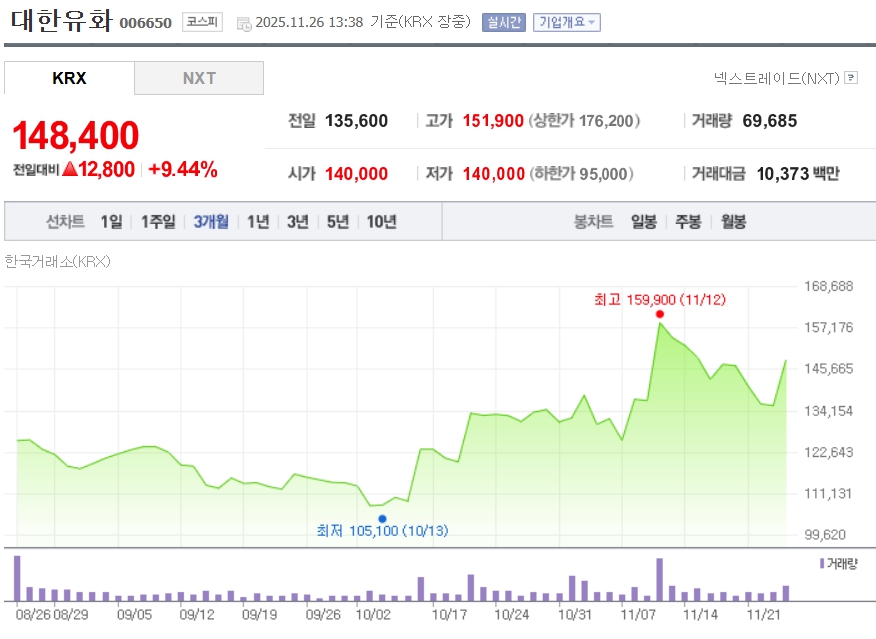This screenshot has width=876, height=639.
Task: Click the red up-triangle price change icon
Action: coord(70,170)
